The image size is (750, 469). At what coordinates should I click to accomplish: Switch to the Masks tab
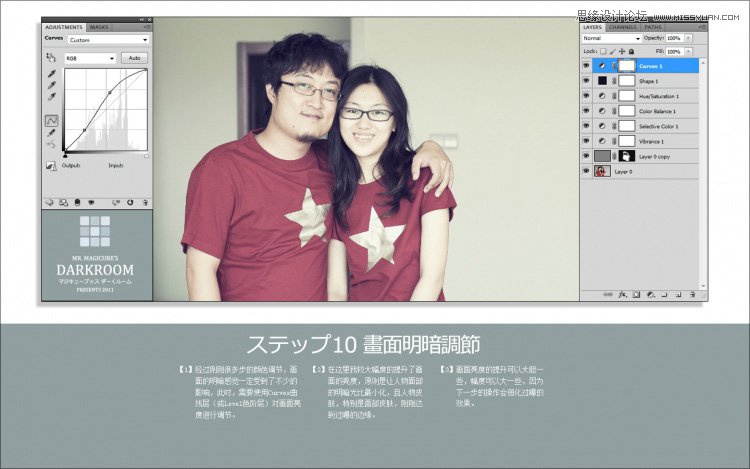(99, 27)
